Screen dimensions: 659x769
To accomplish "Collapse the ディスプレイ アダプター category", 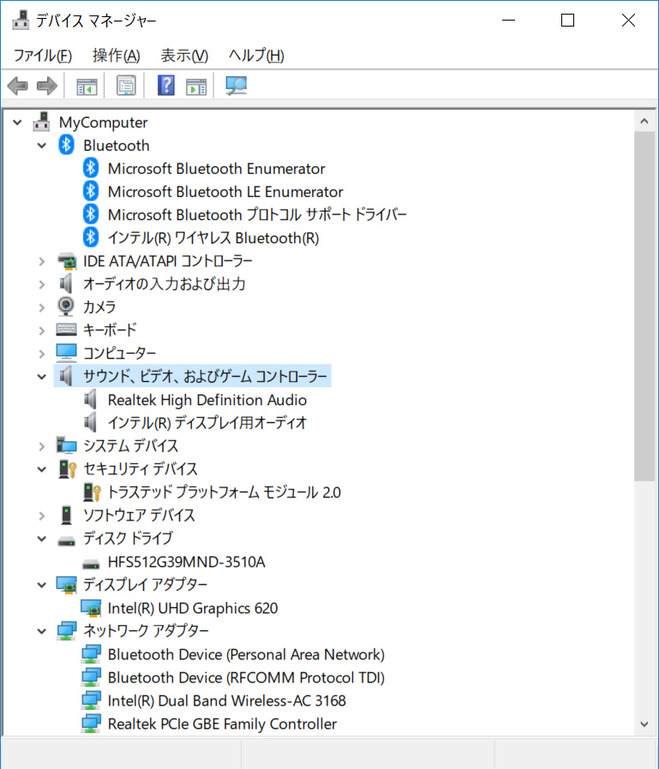I will point(42,585).
